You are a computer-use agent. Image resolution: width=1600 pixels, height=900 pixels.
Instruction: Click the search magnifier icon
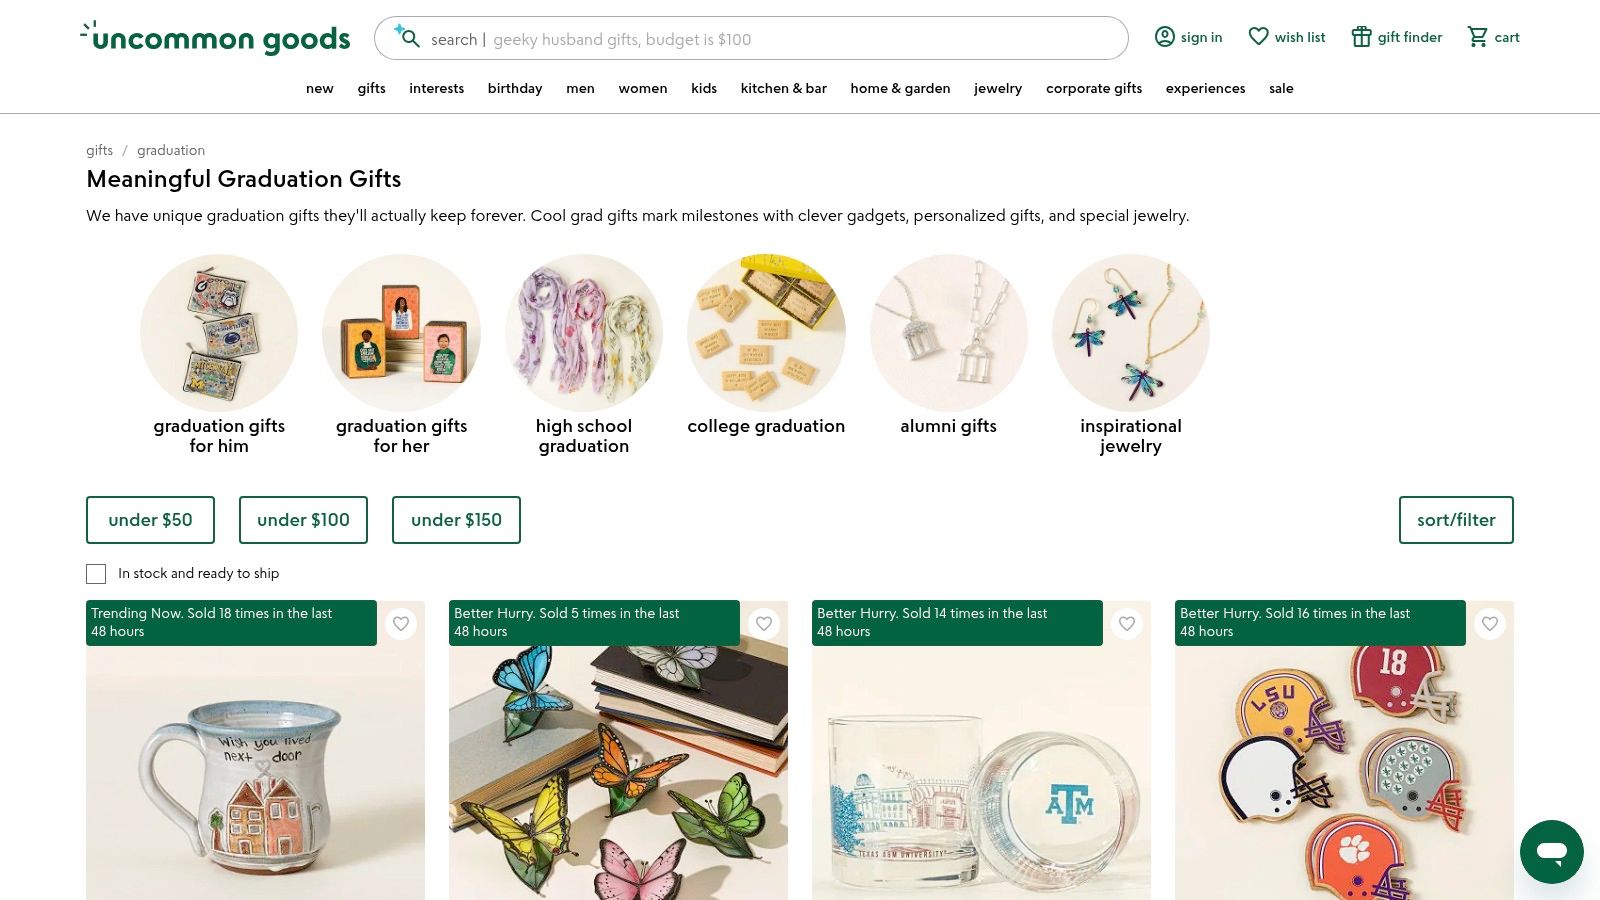point(410,38)
